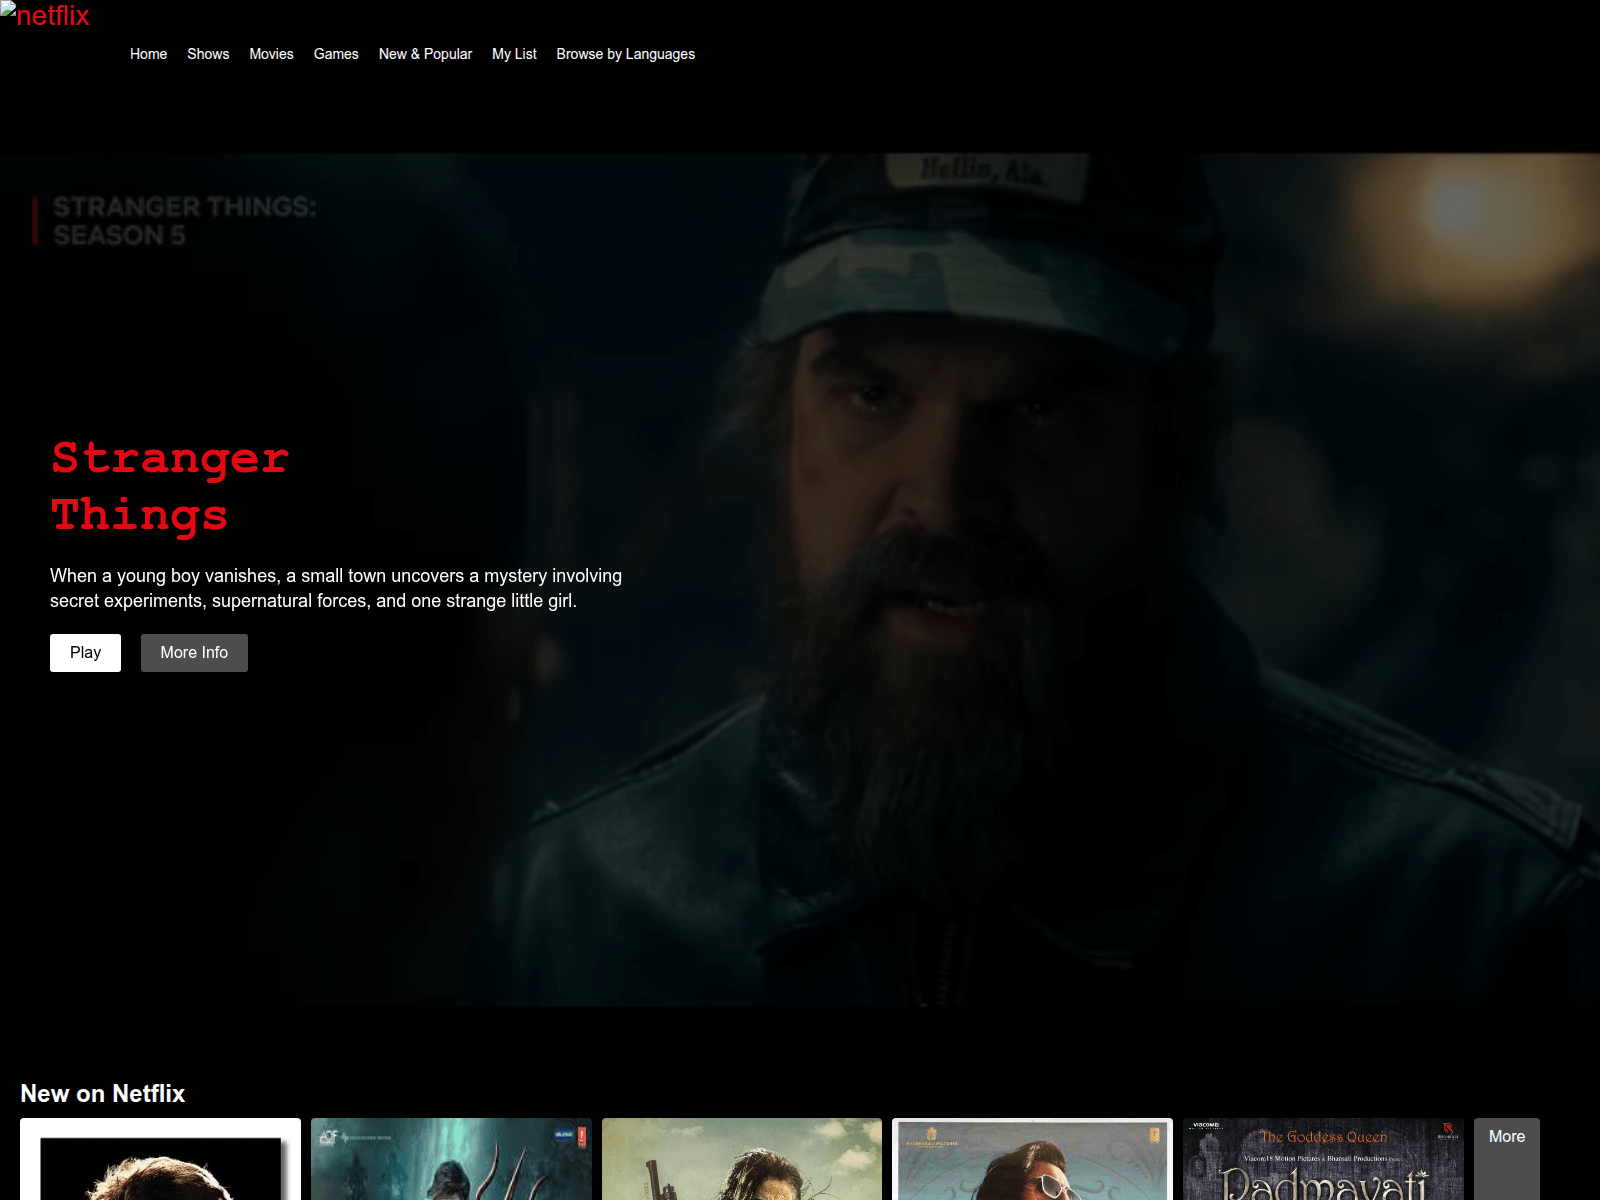Image resolution: width=1600 pixels, height=1200 pixels.
Task: Open the white-framed first poster thumbnail
Action: pyautogui.click(x=160, y=1159)
